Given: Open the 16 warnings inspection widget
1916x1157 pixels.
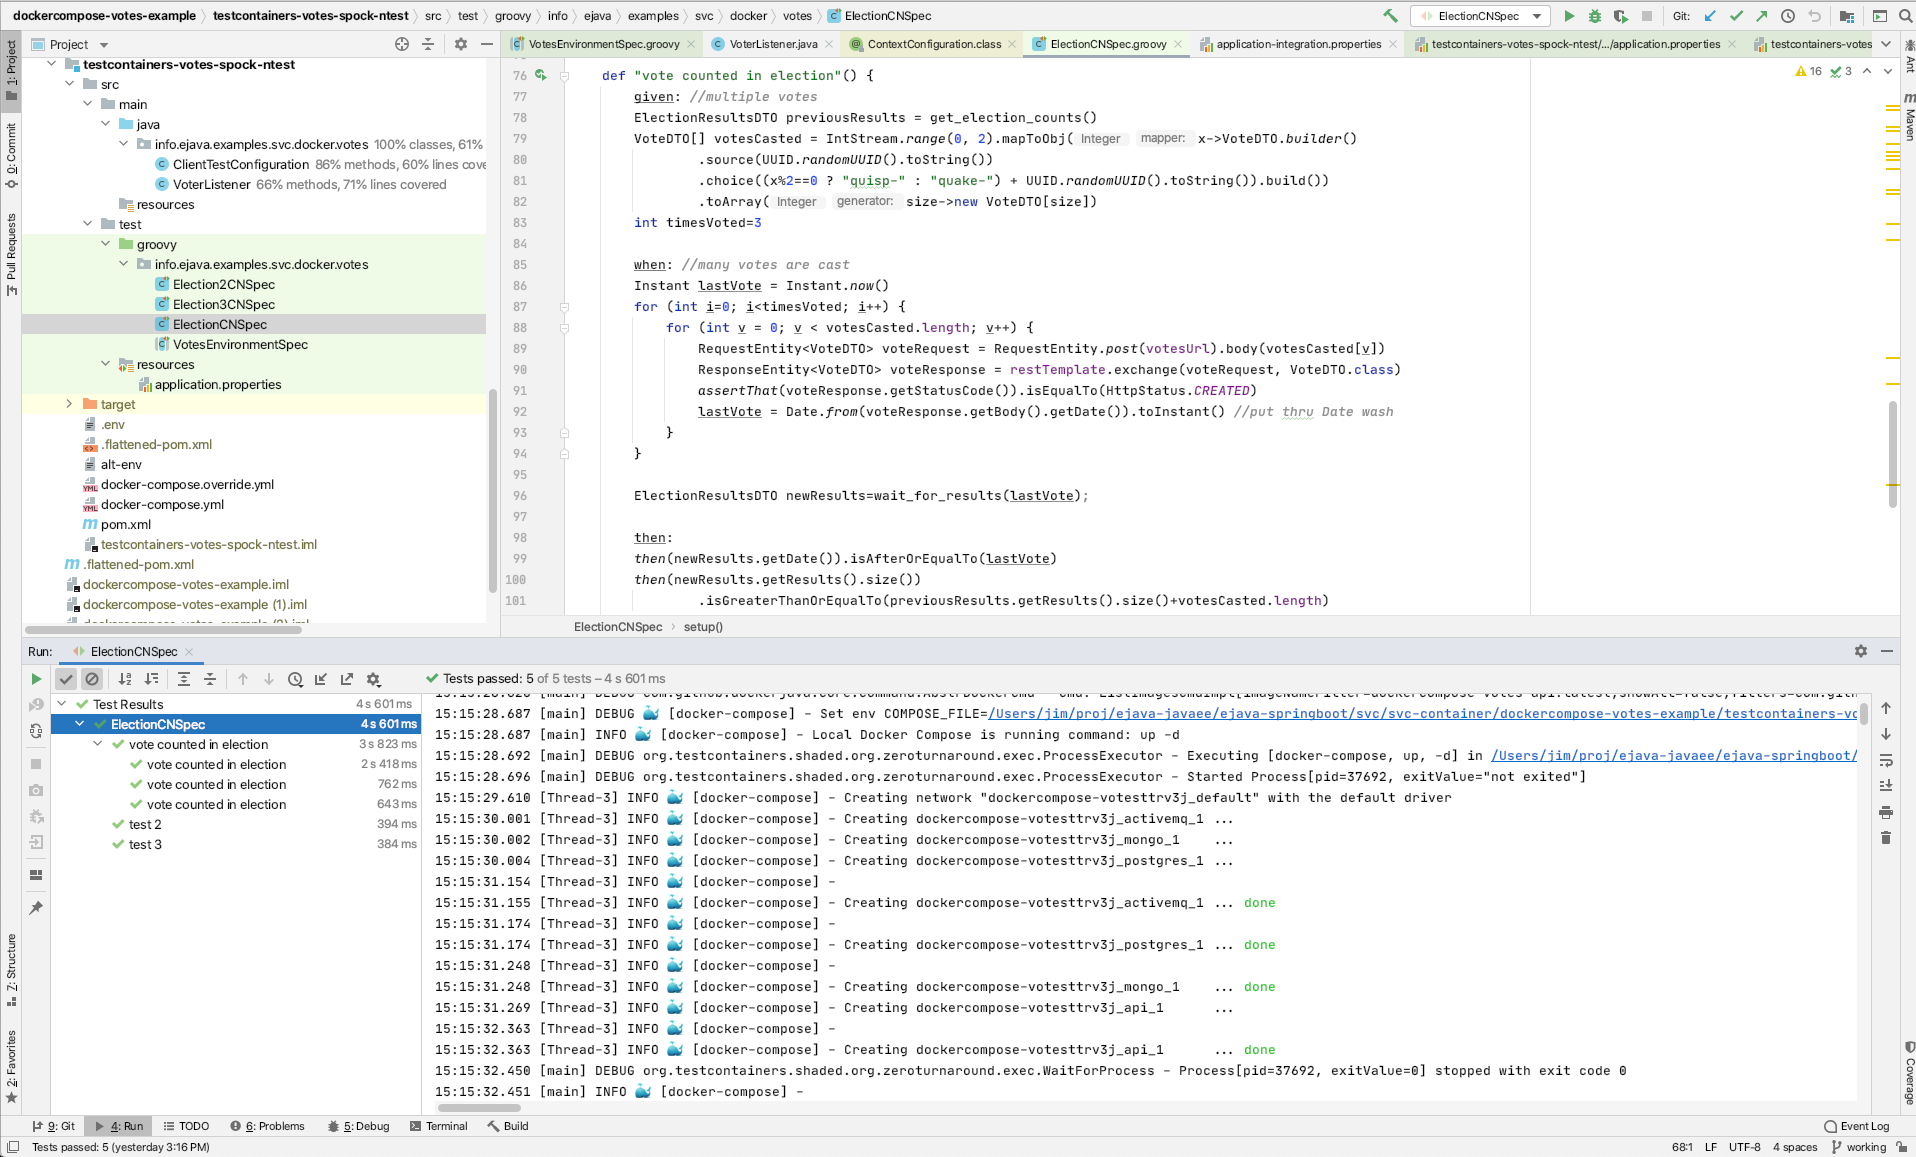Looking at the screenshot, I should tap(1809, 71).
